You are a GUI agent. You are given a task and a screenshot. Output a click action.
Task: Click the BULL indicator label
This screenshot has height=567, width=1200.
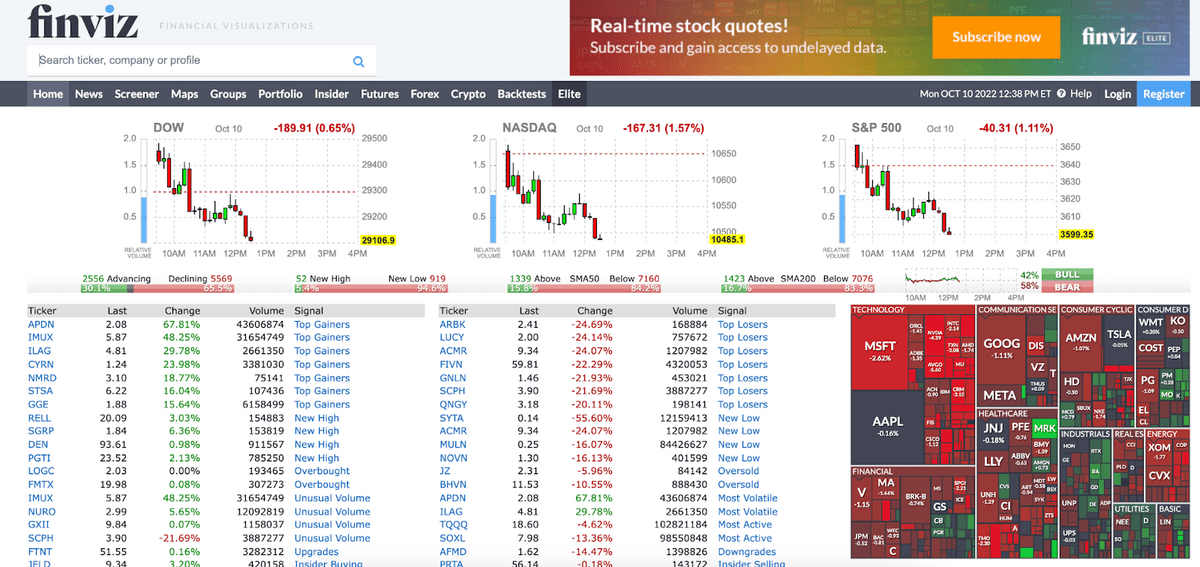click(x=1067, y=274)
